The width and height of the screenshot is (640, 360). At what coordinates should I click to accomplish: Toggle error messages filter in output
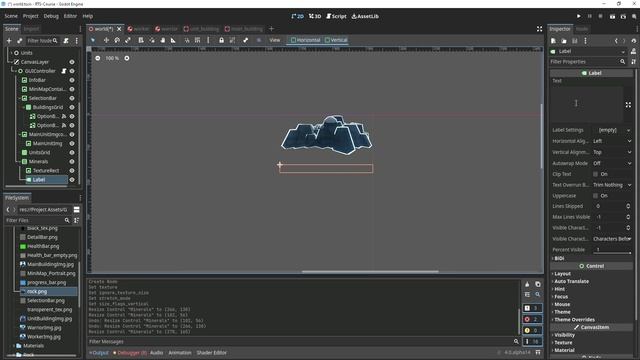pos(532,319)
